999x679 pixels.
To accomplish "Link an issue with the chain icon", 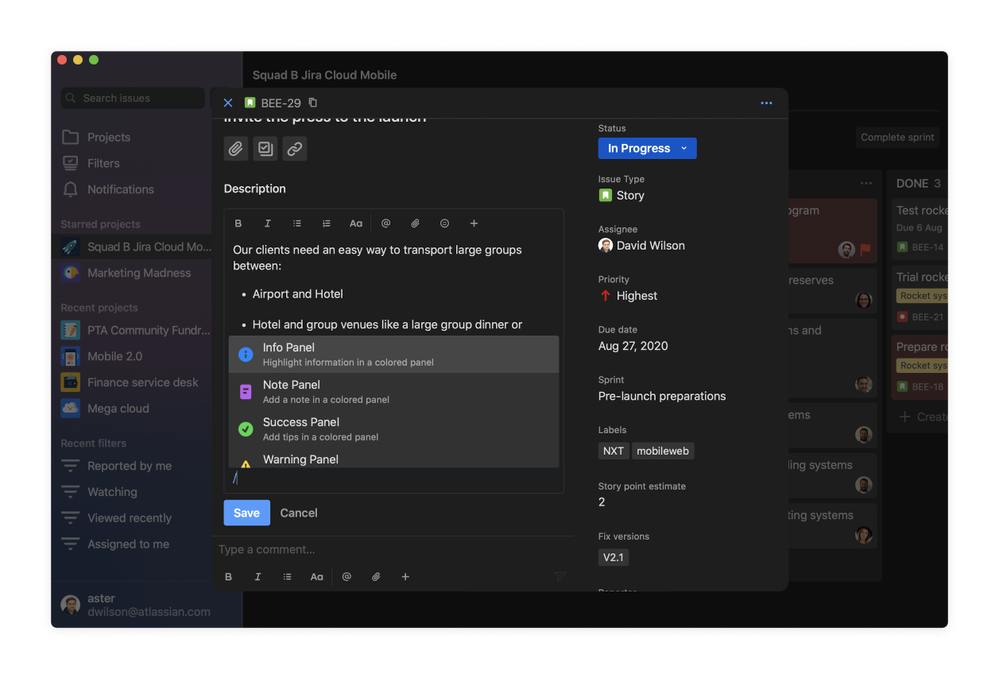I will (x=294, y=148).
